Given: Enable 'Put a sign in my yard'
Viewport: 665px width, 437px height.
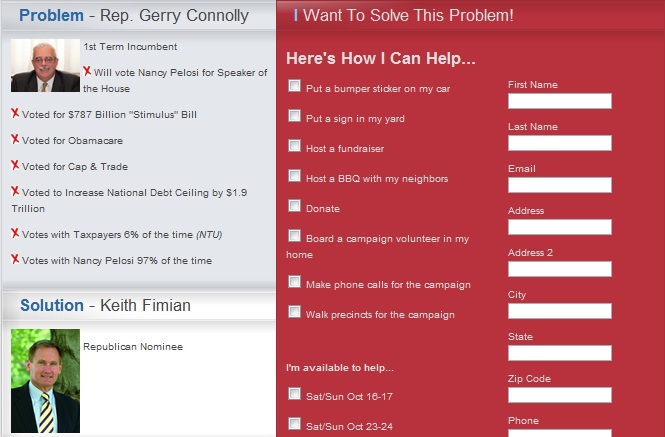Looking at the screenshot, I should (294, 116).
